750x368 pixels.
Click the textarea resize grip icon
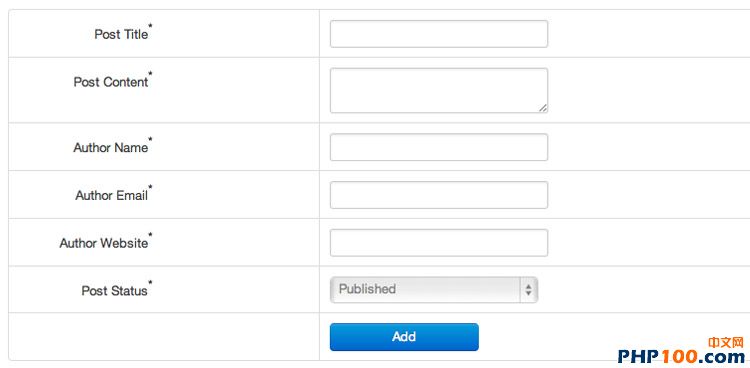(x=542, y=108)
